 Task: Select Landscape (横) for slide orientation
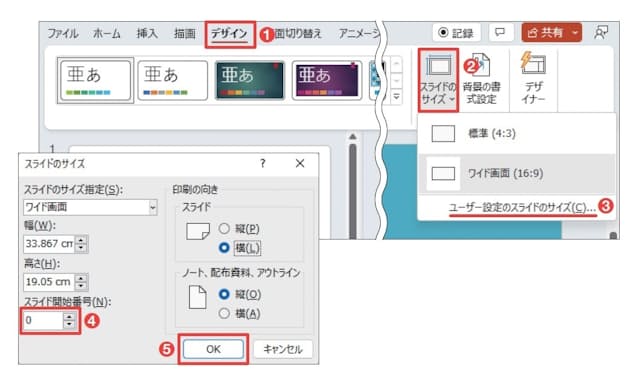point(224,248)
